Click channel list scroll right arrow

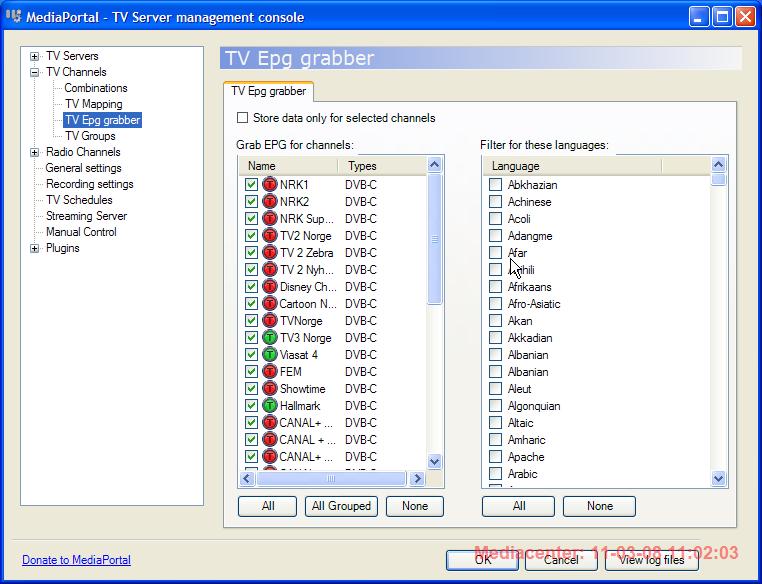click(416, 479)
